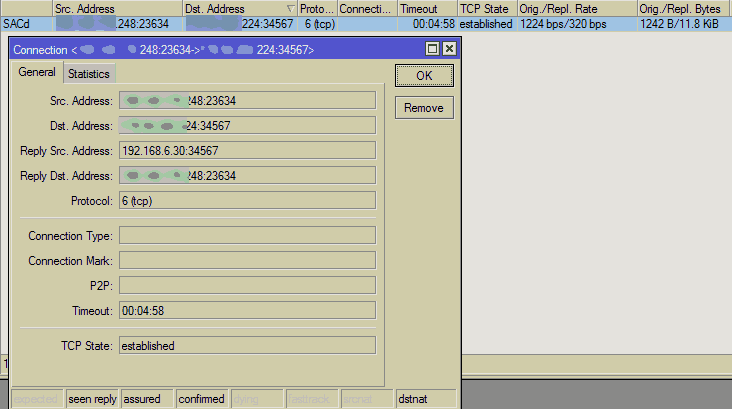The height and width of the screenshot is (409, 732).
Task: Click the 'assured' status flag
Action: tap(148, 399)
